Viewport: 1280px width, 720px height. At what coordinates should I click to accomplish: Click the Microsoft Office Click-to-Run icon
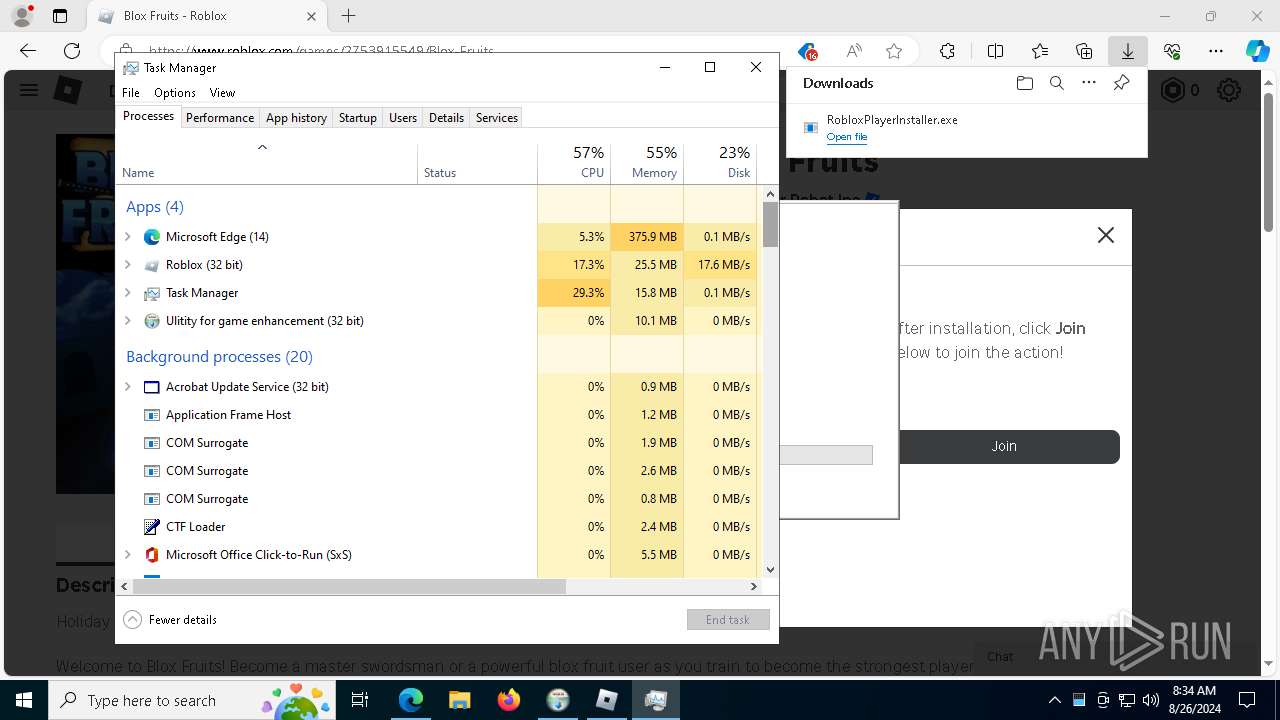[x=152, y=555]
